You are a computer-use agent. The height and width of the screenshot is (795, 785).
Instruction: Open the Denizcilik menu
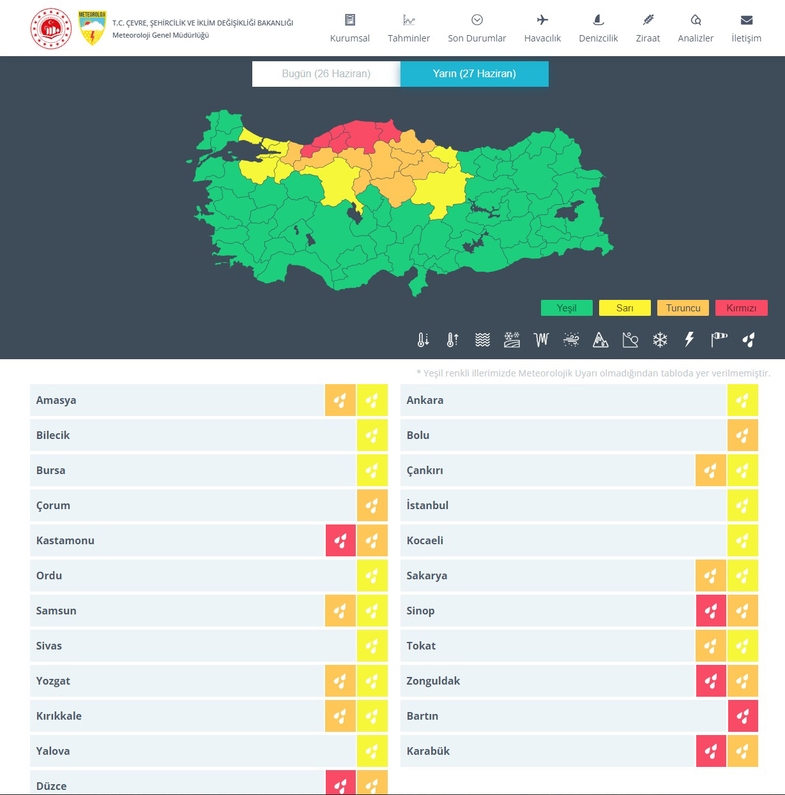point(598,28)
